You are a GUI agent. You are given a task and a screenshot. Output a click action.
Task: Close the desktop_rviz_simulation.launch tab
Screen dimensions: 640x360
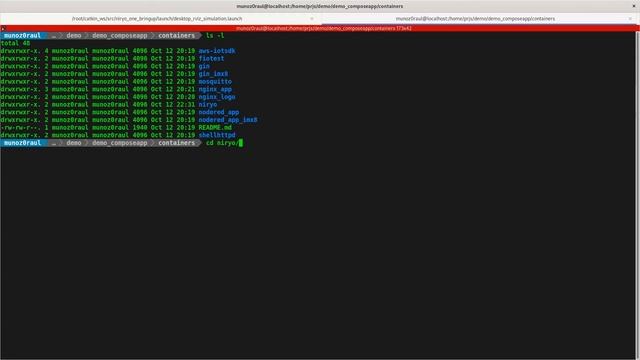[312, 19]
